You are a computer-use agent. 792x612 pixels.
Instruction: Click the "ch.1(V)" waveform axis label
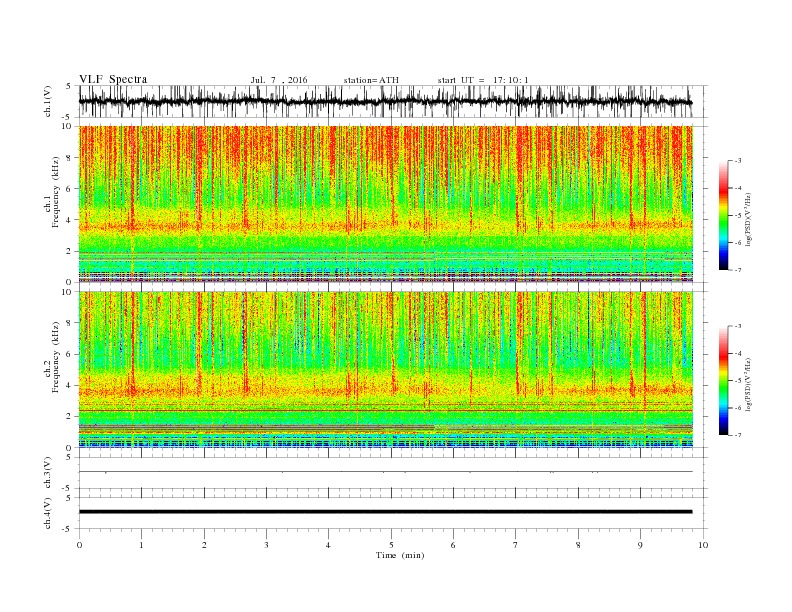point(48,101)
